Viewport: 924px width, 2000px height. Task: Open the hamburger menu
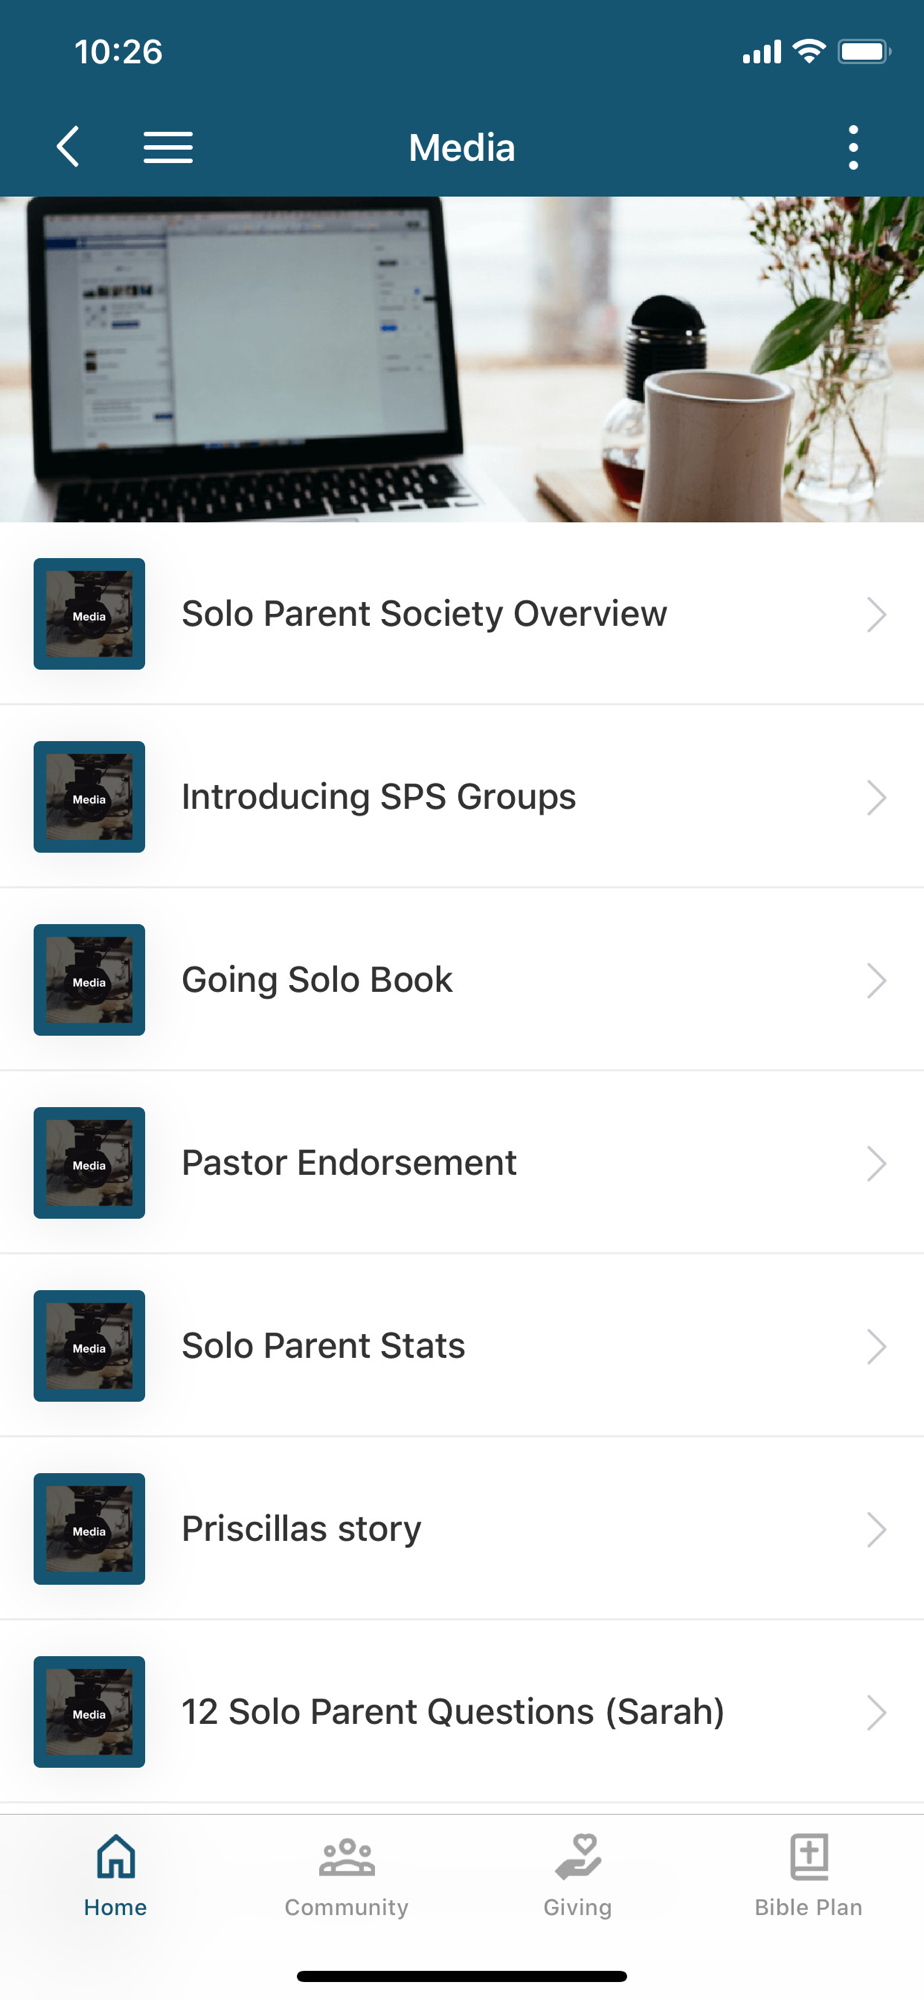point(168,147)
